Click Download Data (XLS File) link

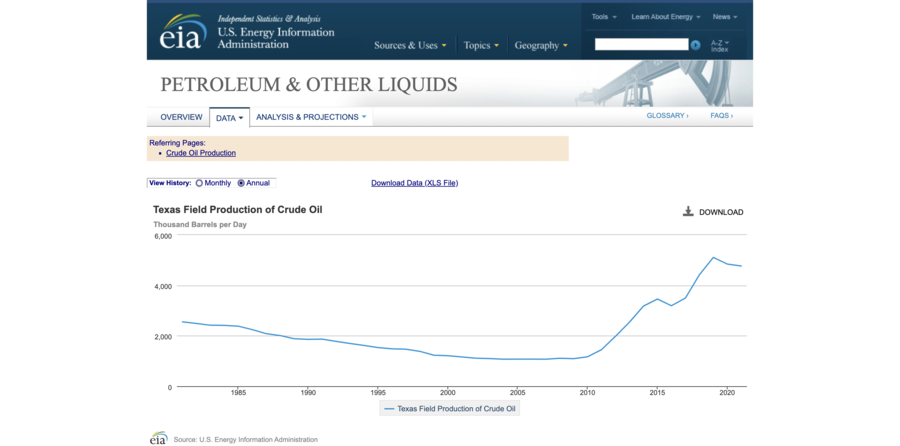point(414,183)
